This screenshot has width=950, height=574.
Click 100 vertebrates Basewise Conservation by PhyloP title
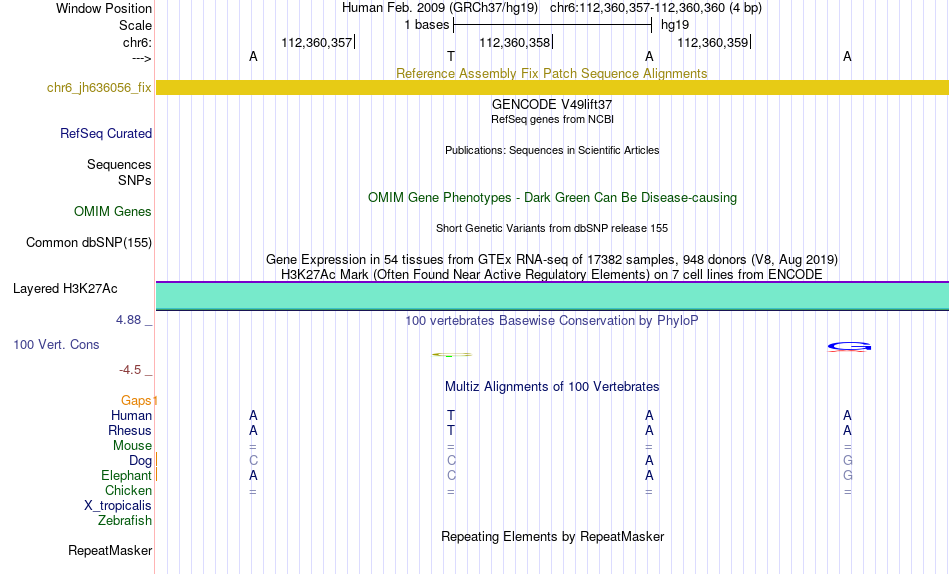pos(552,321)
